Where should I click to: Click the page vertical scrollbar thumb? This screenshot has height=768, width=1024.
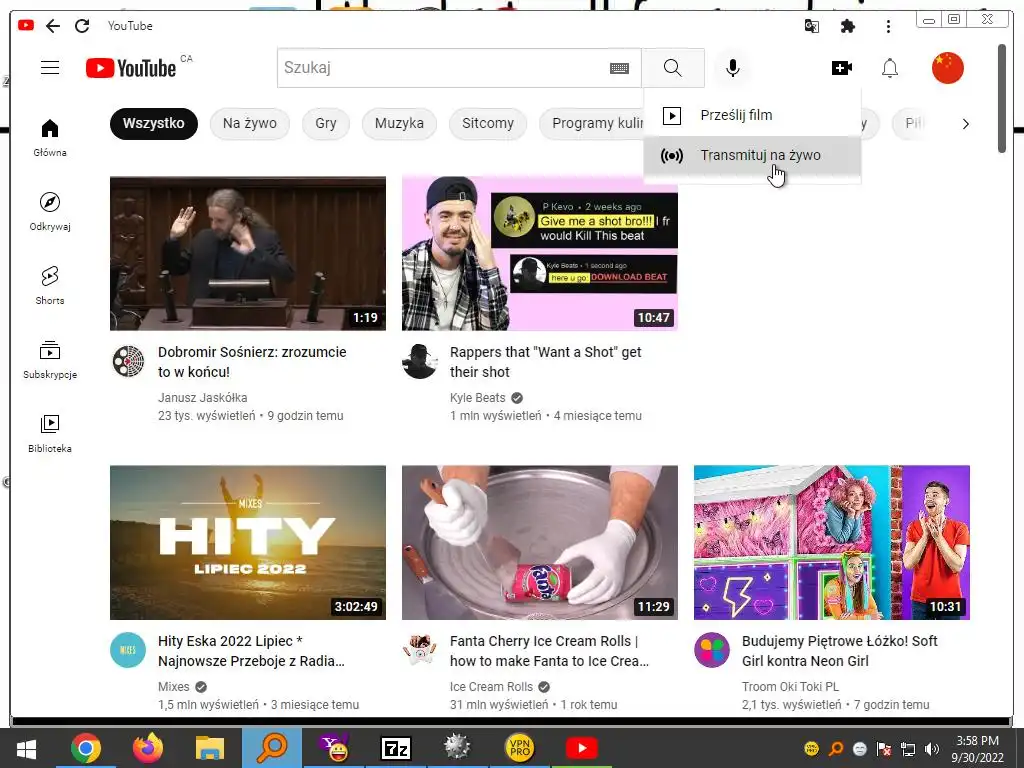1002,98
